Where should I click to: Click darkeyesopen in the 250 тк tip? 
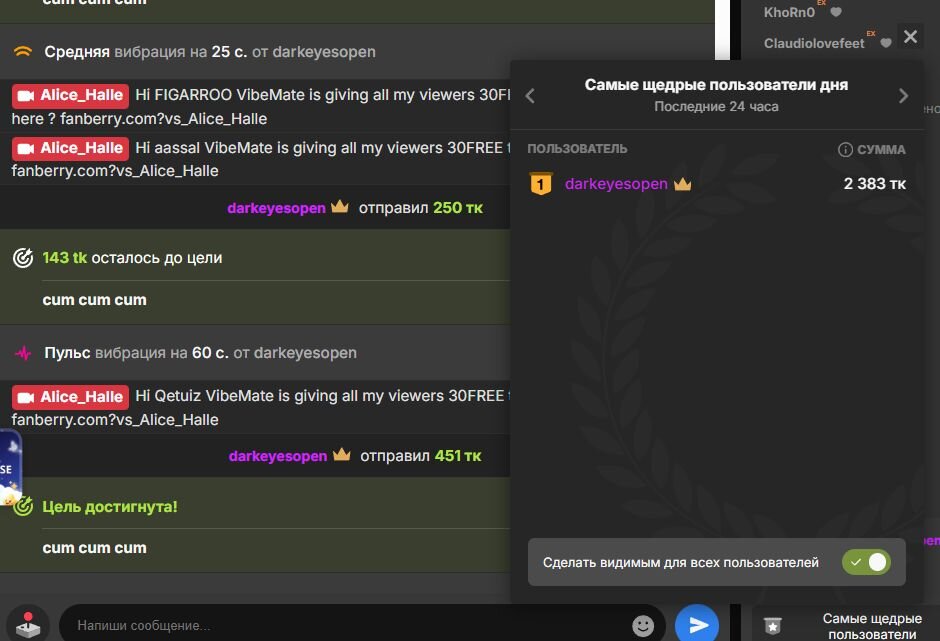(x=276, y=208)
